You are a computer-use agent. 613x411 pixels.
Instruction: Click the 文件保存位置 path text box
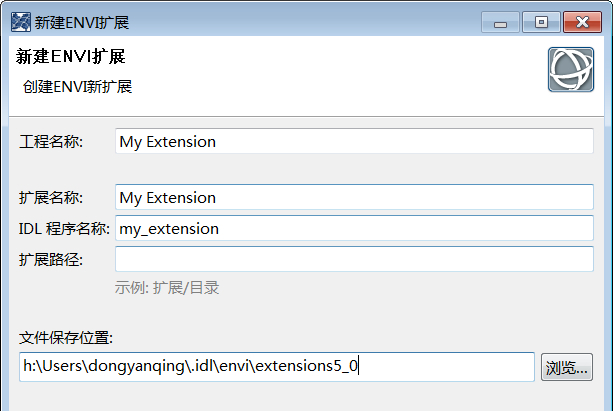click(x=277, y=367)
